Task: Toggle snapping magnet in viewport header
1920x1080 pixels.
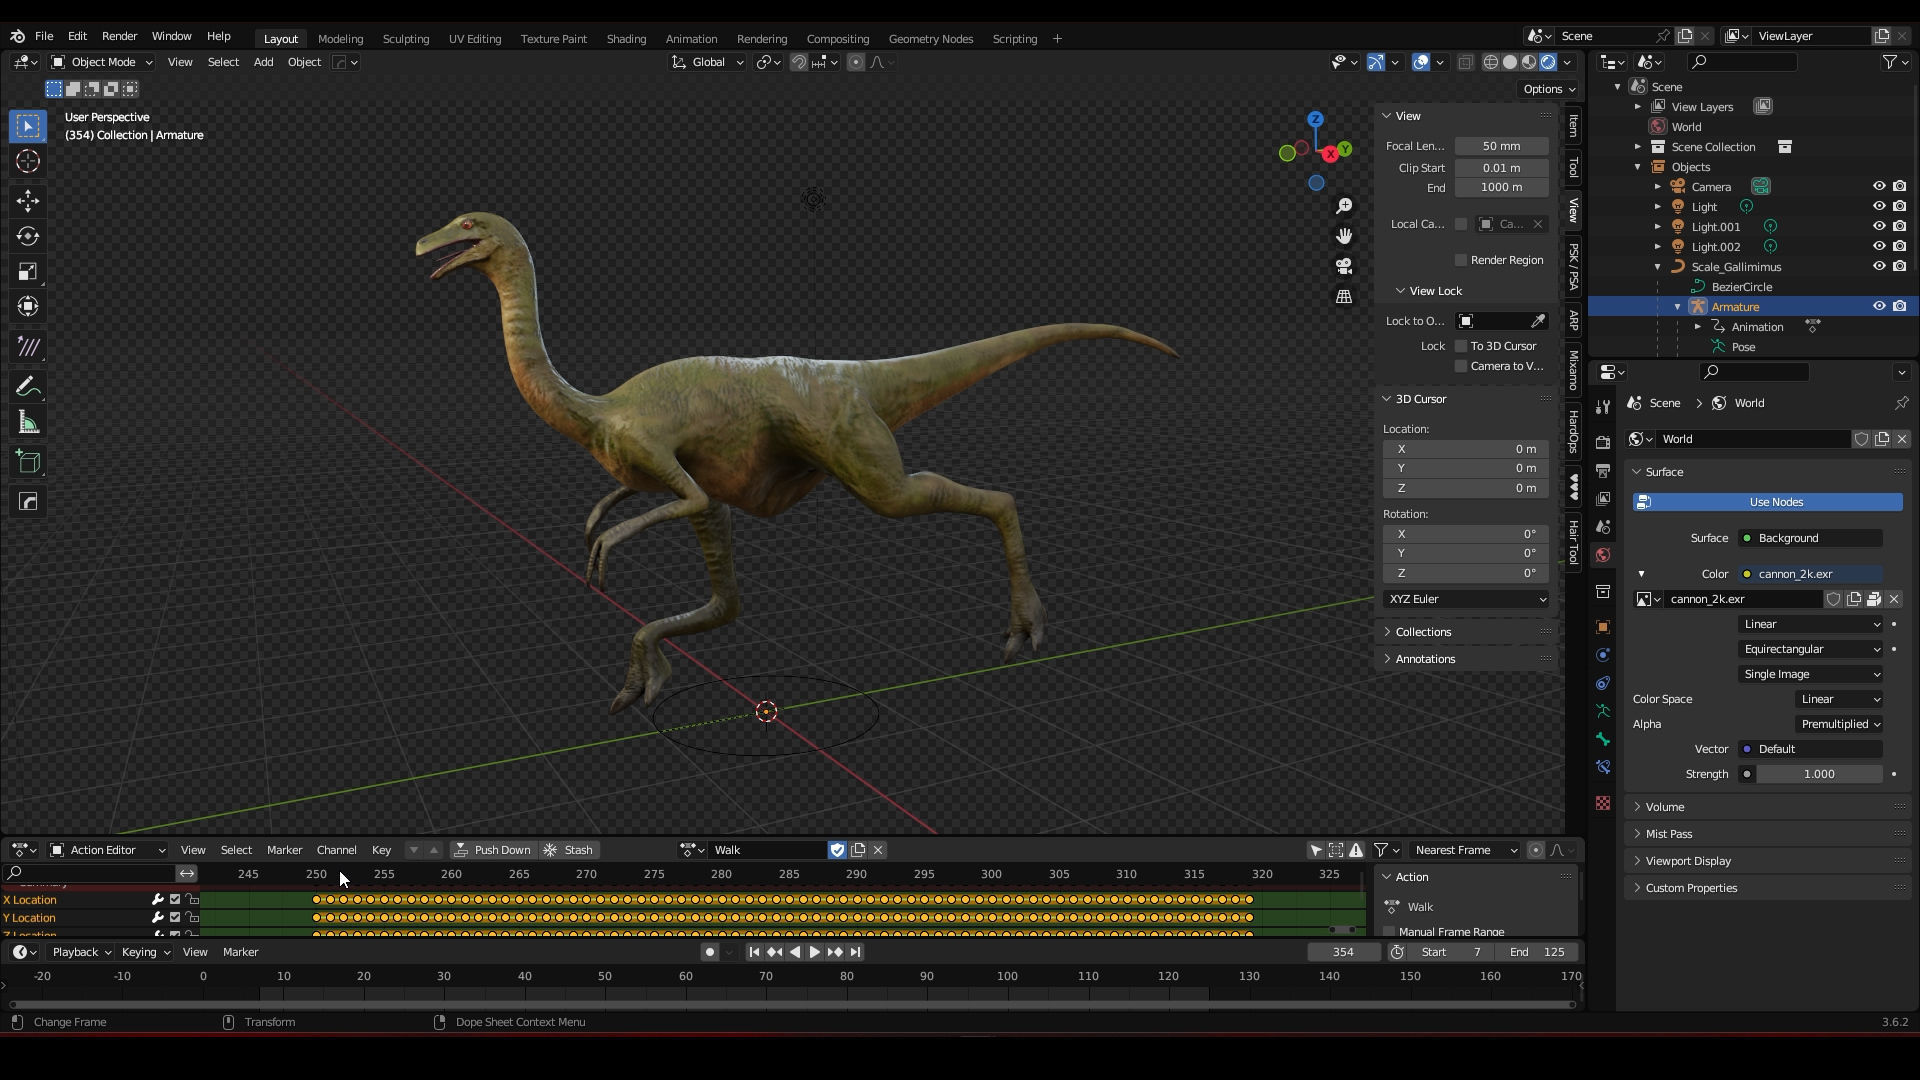Action: pyautogui.click(x=799, y=62)
